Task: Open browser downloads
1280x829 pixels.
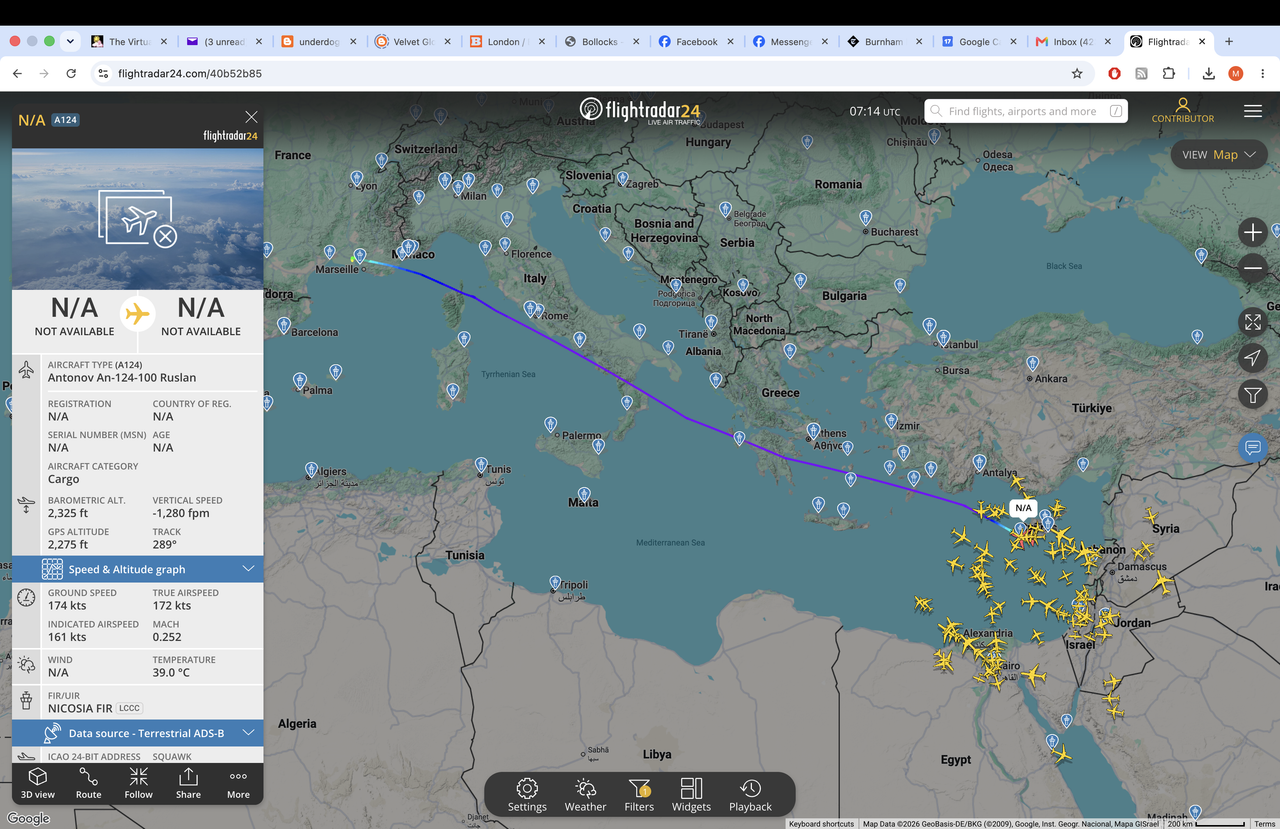Action: [x=1209, y=73]
